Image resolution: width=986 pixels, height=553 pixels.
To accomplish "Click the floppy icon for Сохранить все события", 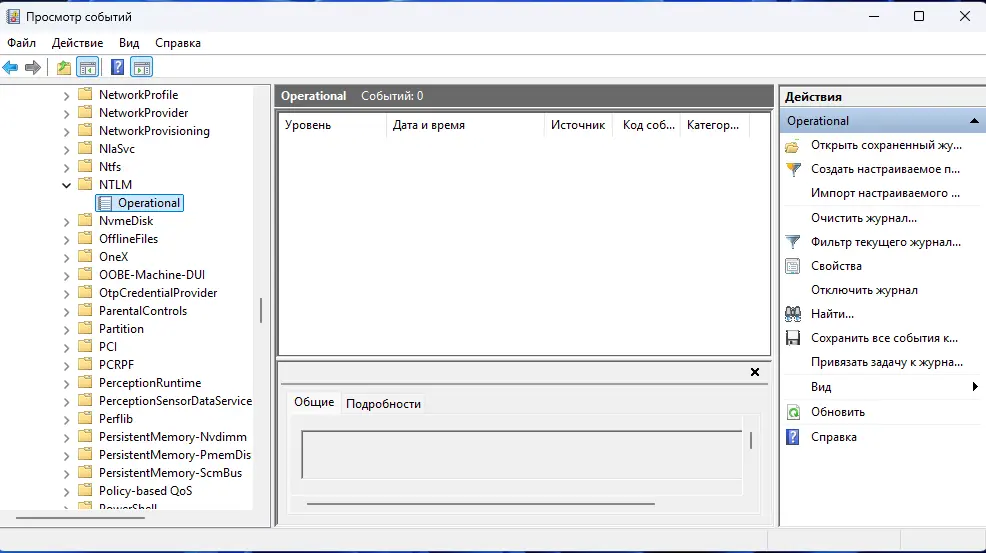I will 793,338.
